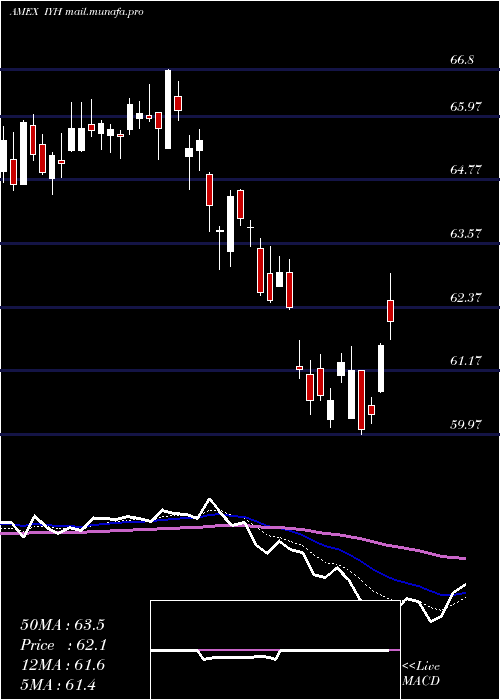Click the AMEX IYH mail.munafa.pro title text
This screenshot has width=500, height=700.
(76, 12)
